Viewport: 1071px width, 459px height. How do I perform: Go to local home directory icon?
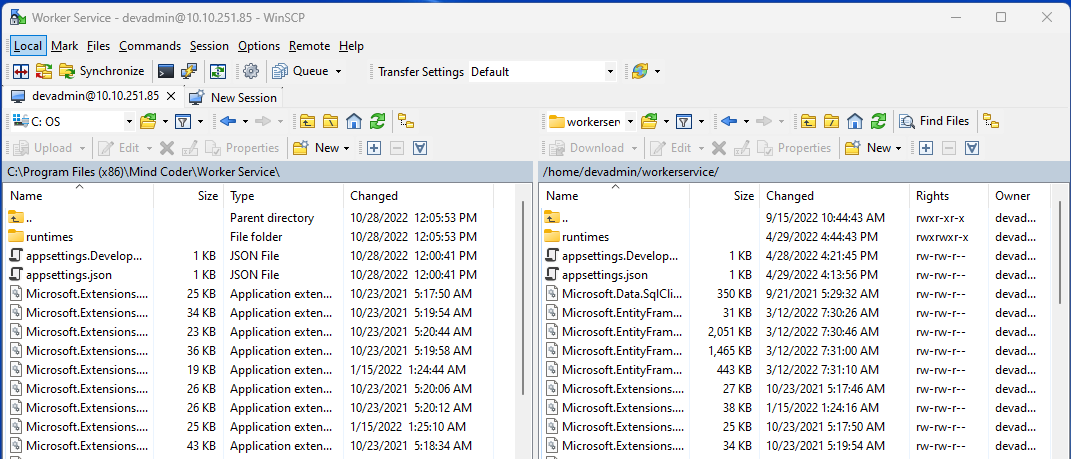pyautogui.click(x=354, y=122)
